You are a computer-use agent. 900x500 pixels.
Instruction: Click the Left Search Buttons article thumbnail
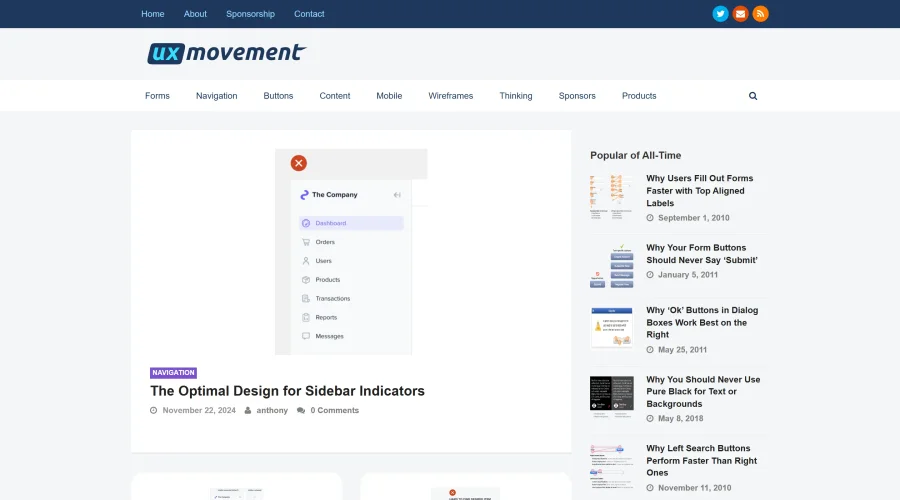(612, 466)
